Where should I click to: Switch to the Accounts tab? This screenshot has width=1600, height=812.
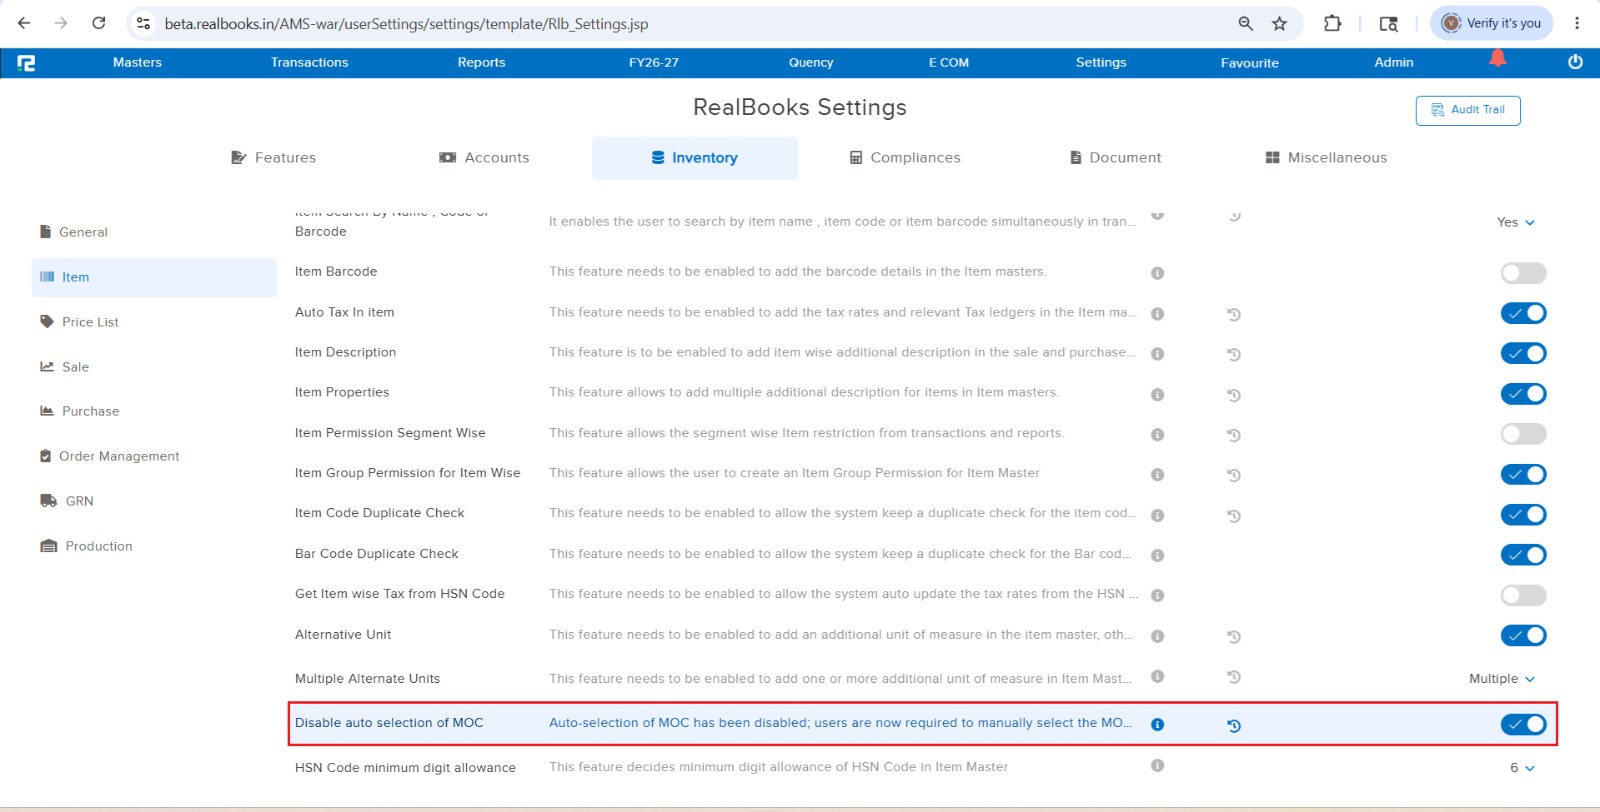(x=484, y=158)
